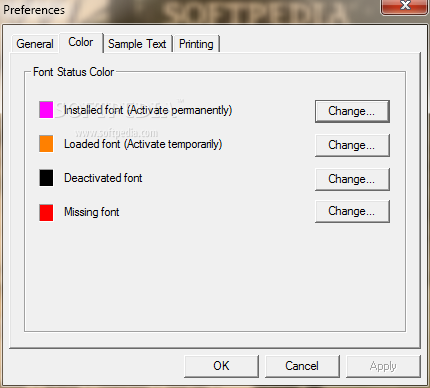Click the greyed-out Apply button
430x388 pixels.
[383, 366]
